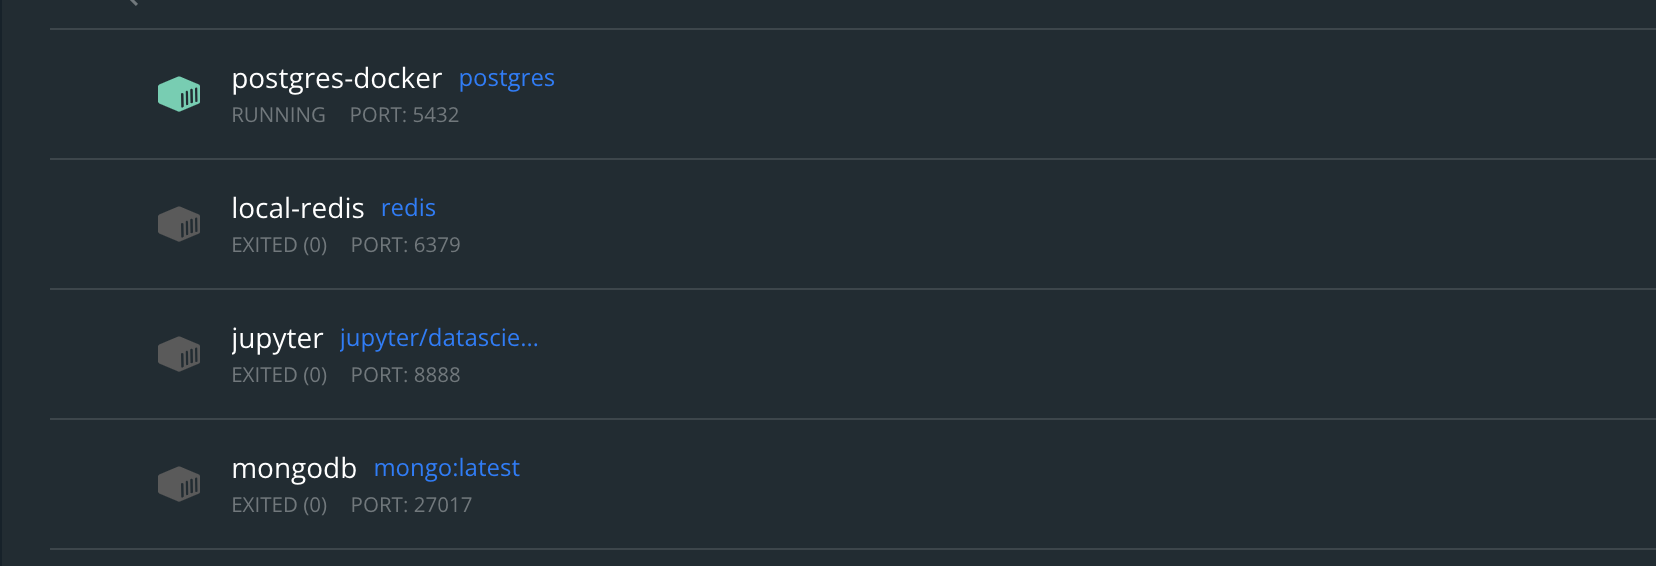Click the PORT: 6379 label

(405, 245)
